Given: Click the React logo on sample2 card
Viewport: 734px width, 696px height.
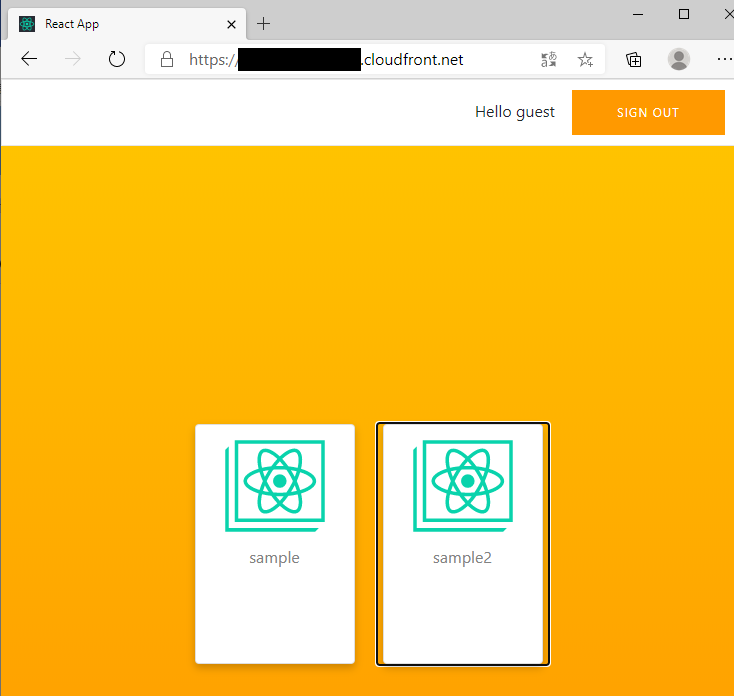Looking at the screenshot, I should [463, 485].
